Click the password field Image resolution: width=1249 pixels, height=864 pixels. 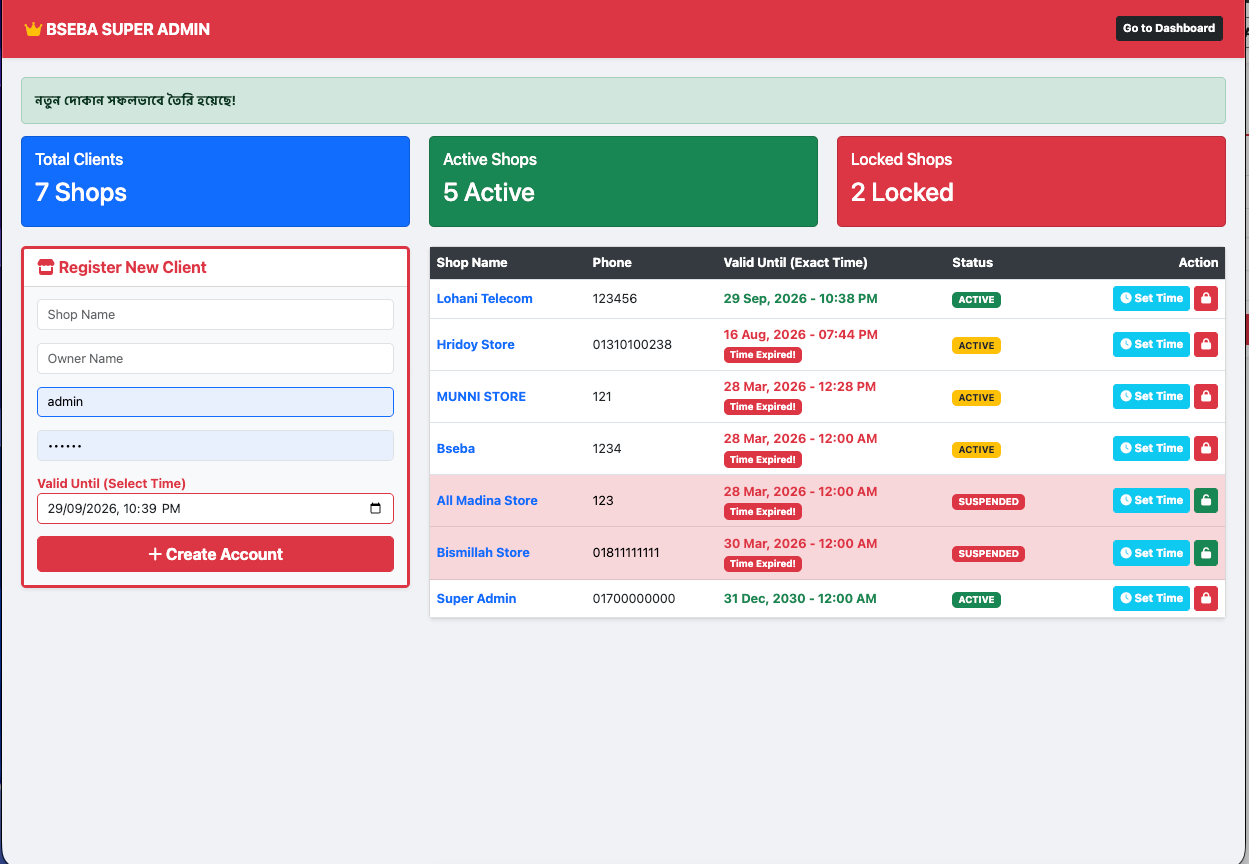tap(215, 445)
